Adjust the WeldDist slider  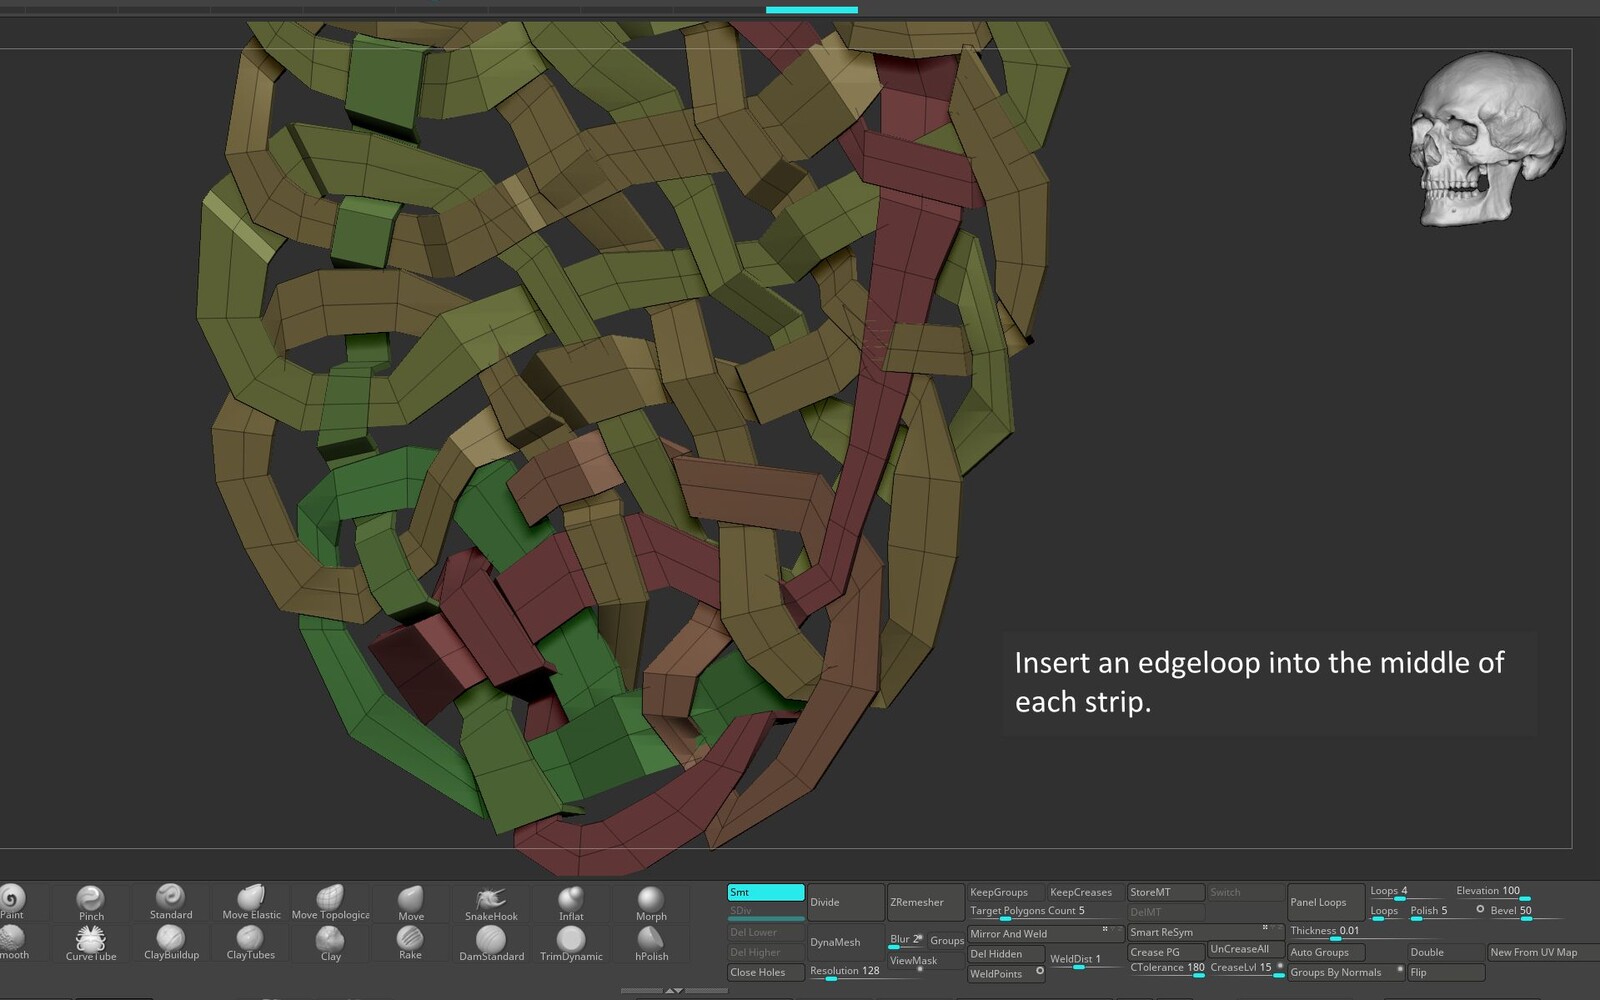tap(1085, 960)
